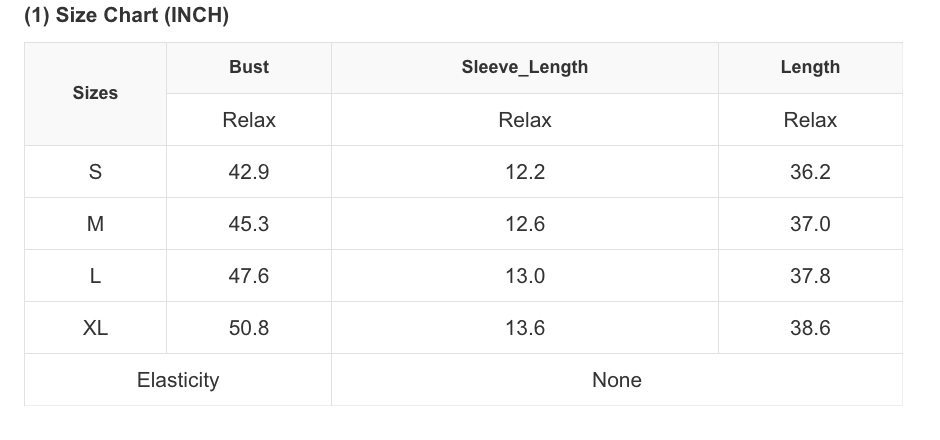Click the Elasticity row label
940x440 pixels.
click(x=178, y=380)
